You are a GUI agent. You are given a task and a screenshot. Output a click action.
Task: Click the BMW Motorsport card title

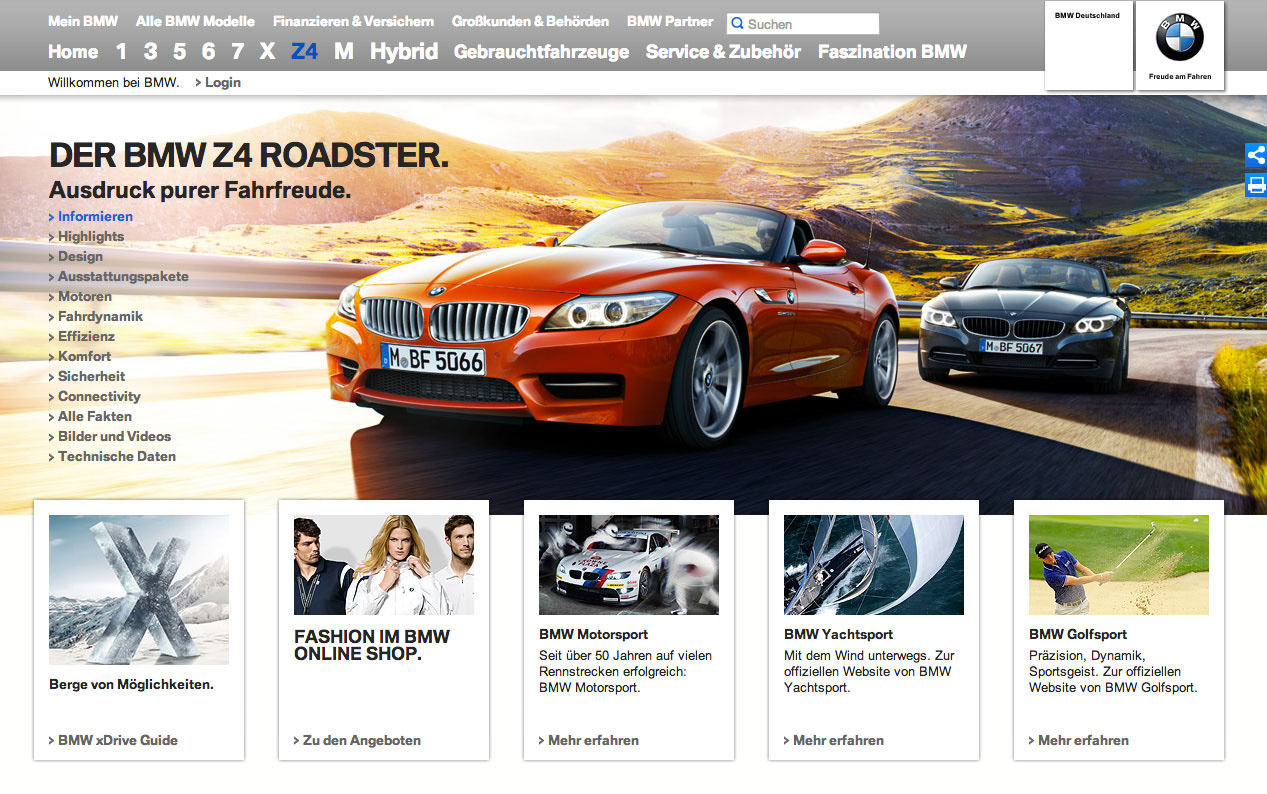click(594, 634)
